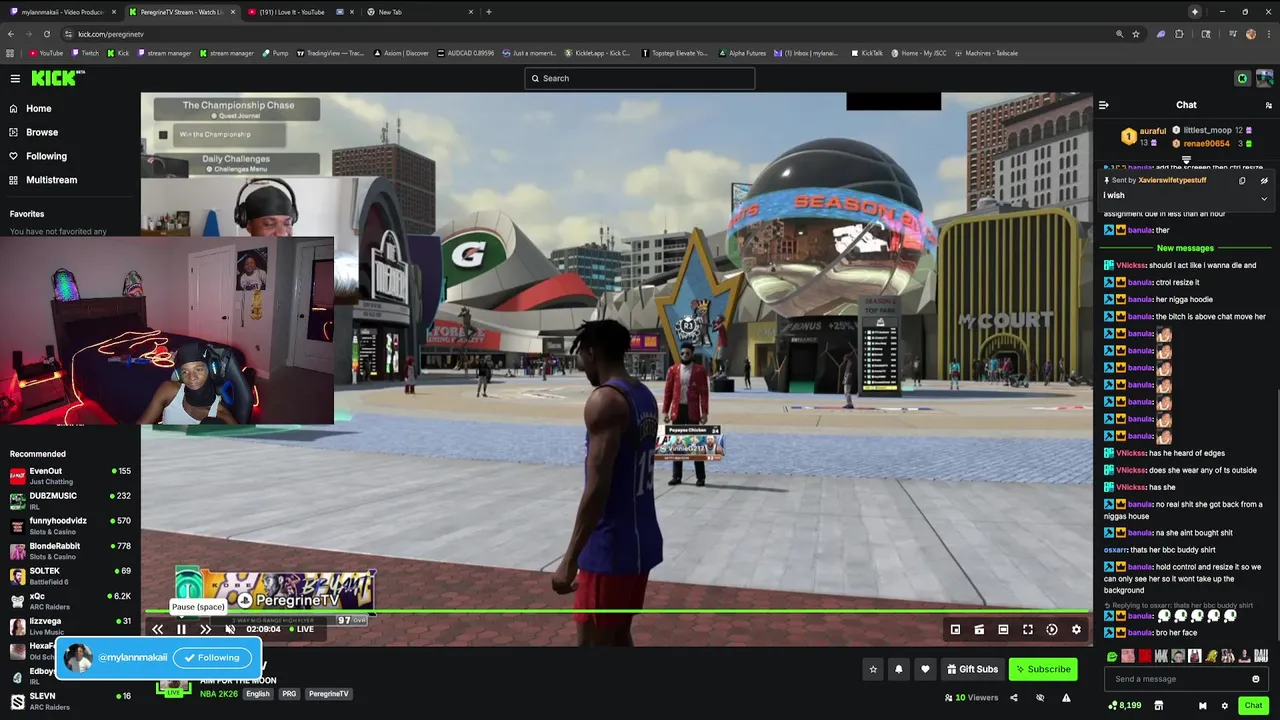Open a new browser tab with plus
Viewport: 1280px width, 720px height.
point(488,12)
